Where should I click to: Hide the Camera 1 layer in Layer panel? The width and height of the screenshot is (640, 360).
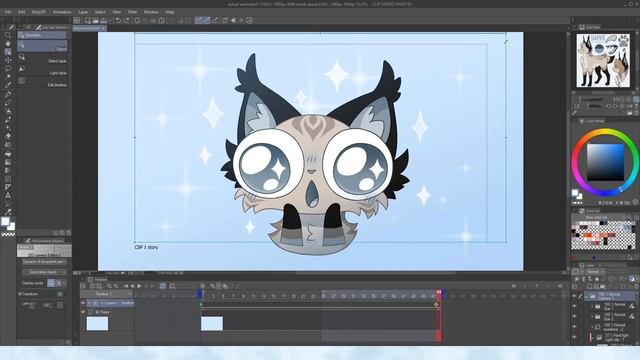[574, 296]
